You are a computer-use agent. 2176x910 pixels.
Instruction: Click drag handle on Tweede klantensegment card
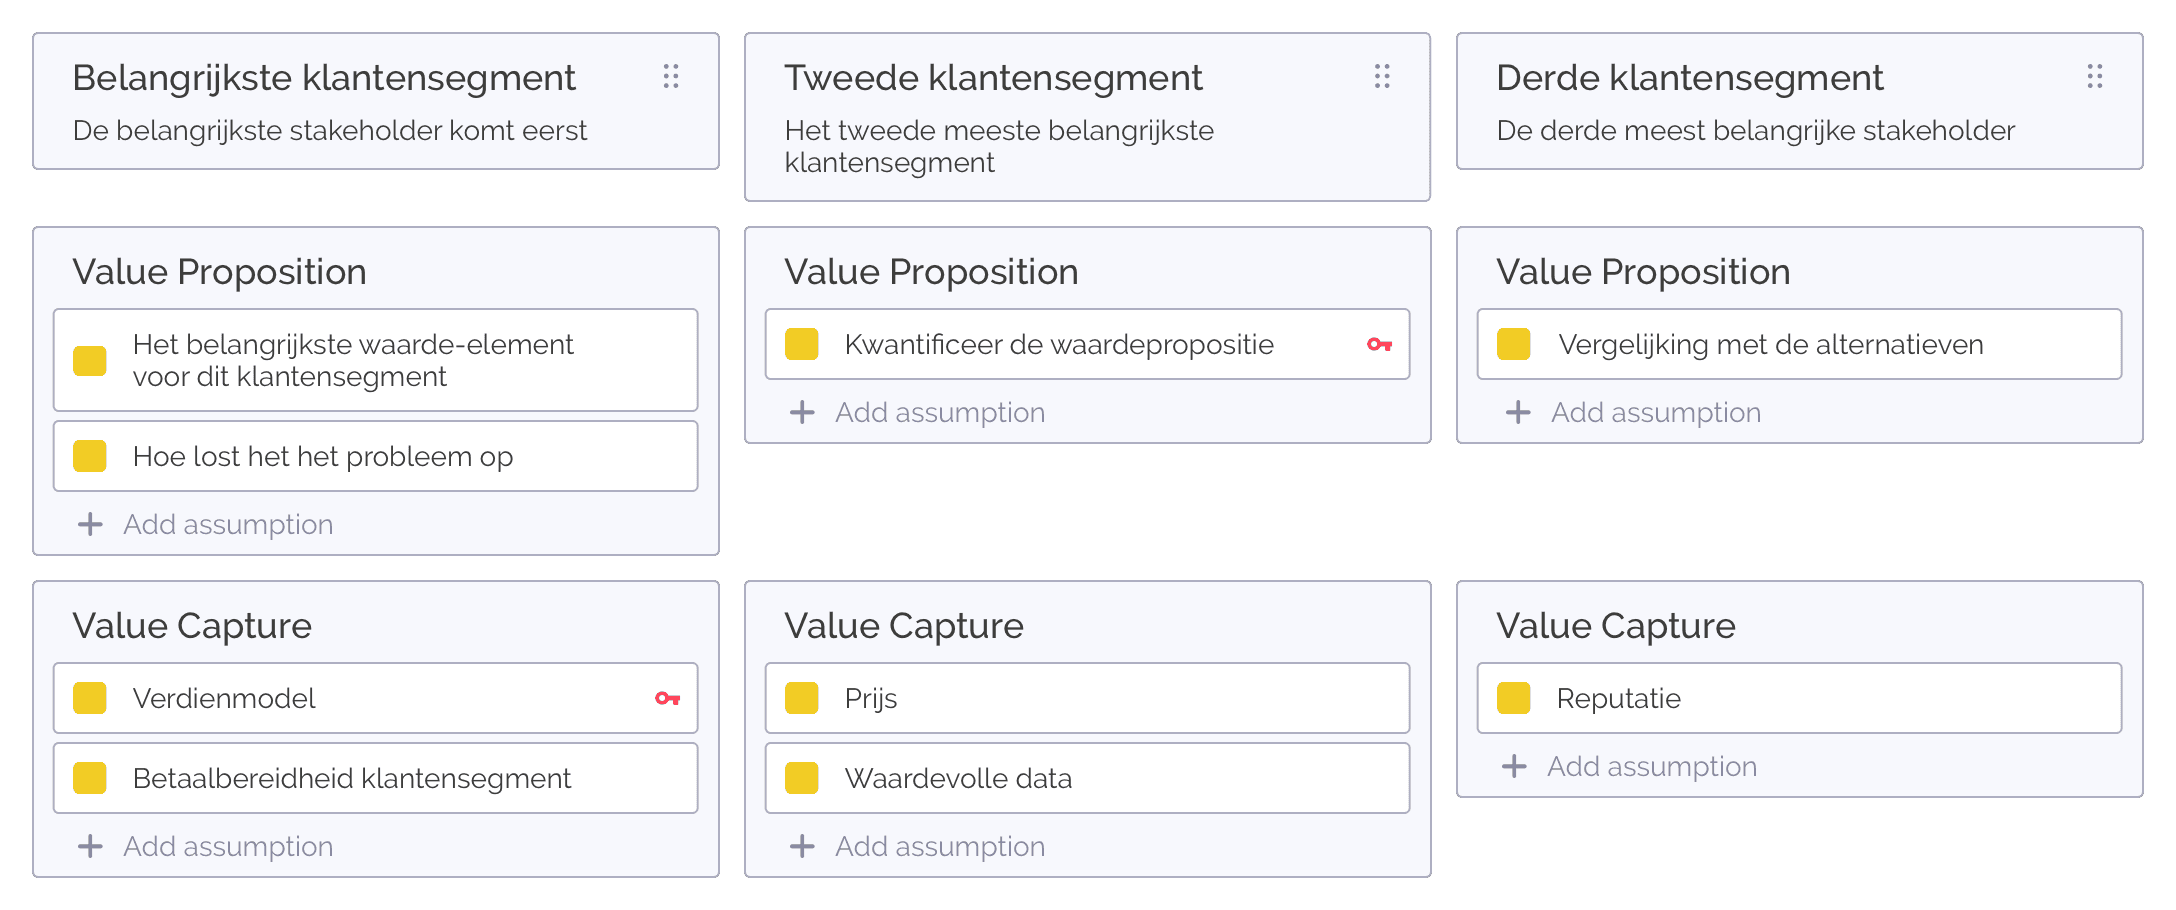pos(1382,77)
